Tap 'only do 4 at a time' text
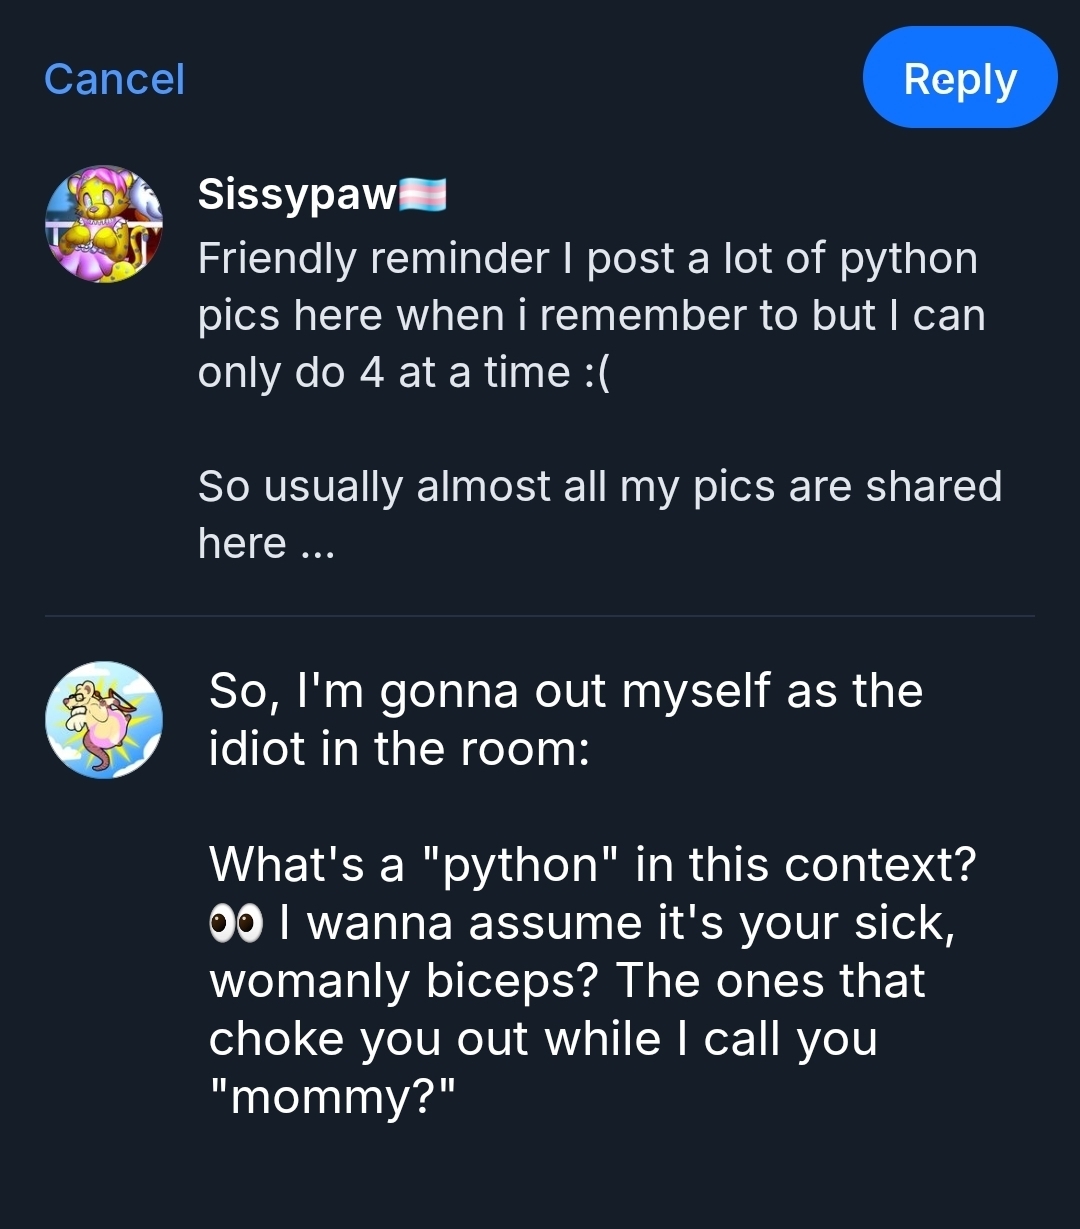 [x=383, y=373]
